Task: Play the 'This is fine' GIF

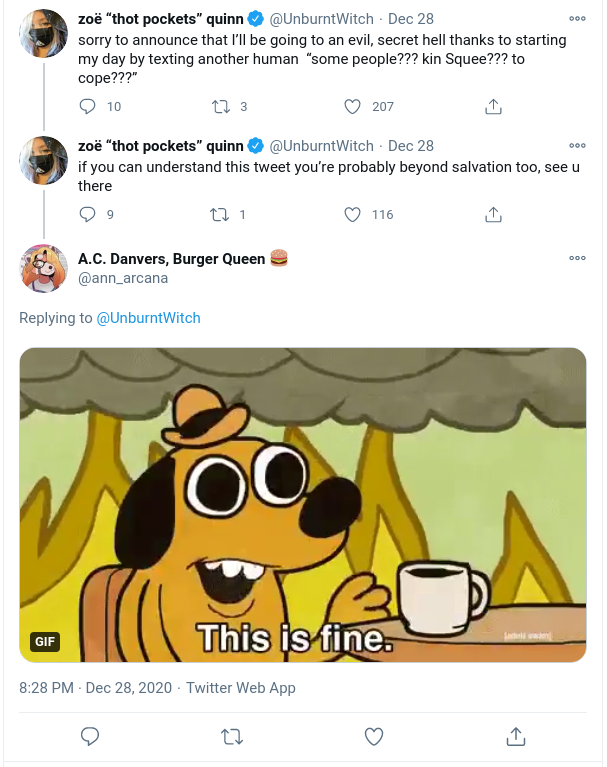Action: (x=303, y=505)
